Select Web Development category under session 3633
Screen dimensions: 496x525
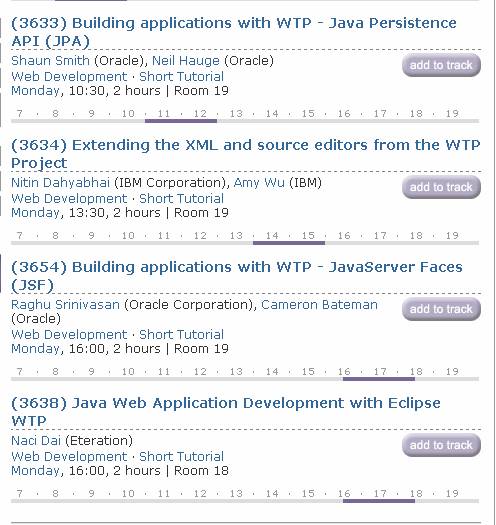(x=69, y=77)
